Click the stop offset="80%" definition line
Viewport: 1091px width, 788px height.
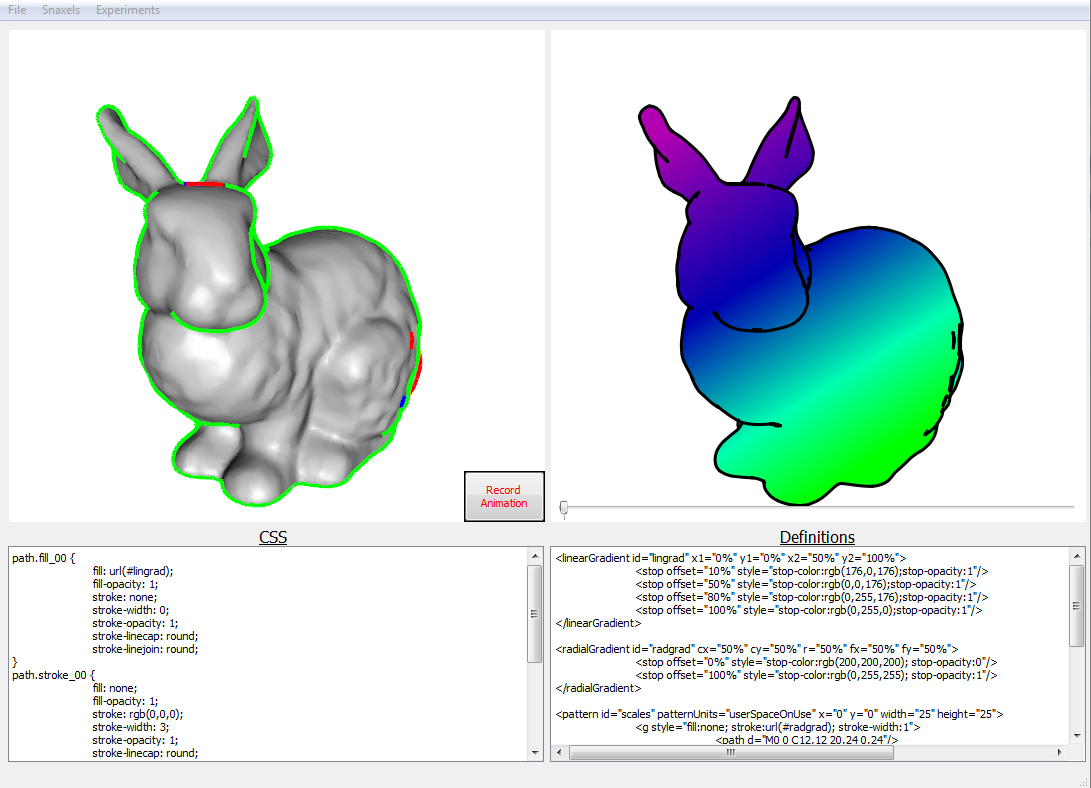[x=811, y=597]
